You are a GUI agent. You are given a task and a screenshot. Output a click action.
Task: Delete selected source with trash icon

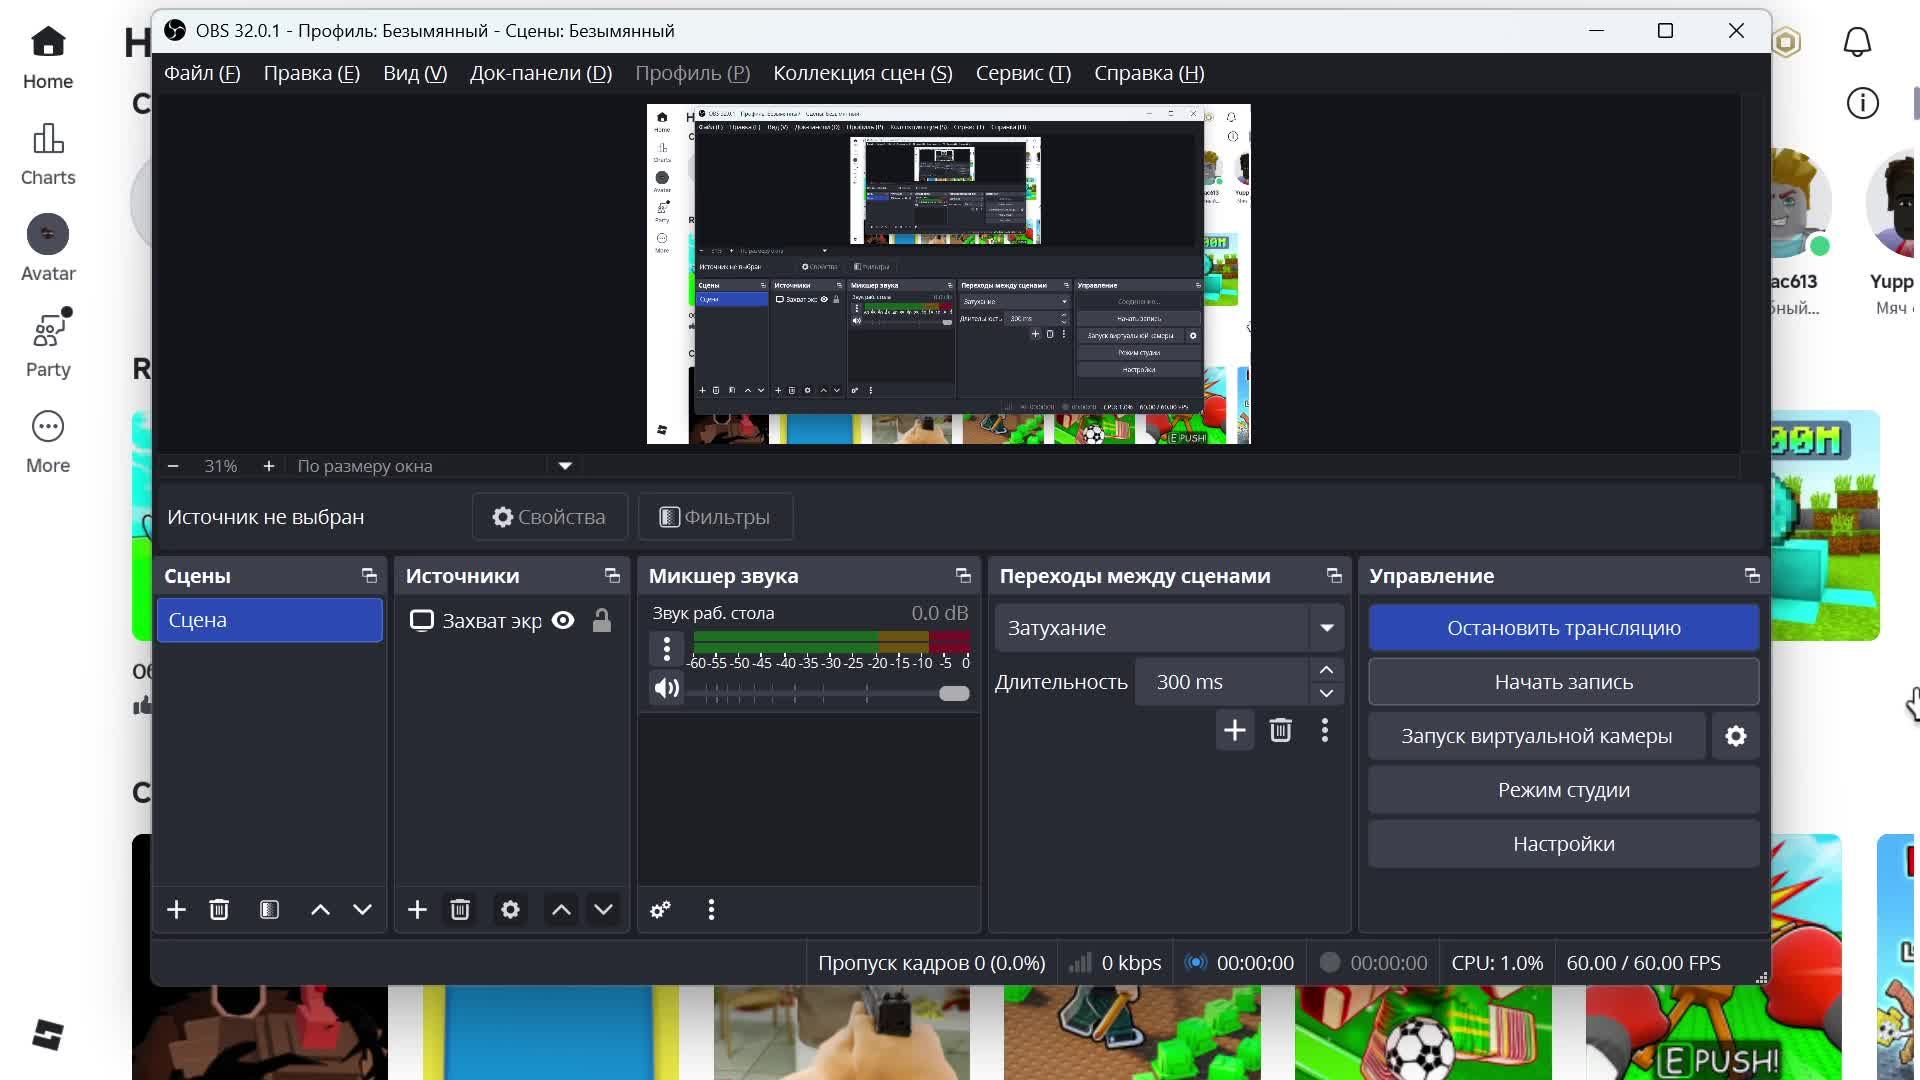pyautogui.click(x=460, y=910)
